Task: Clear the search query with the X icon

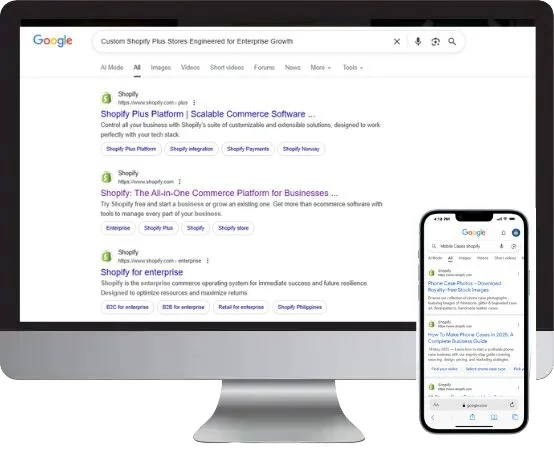Action: (397, 42)
